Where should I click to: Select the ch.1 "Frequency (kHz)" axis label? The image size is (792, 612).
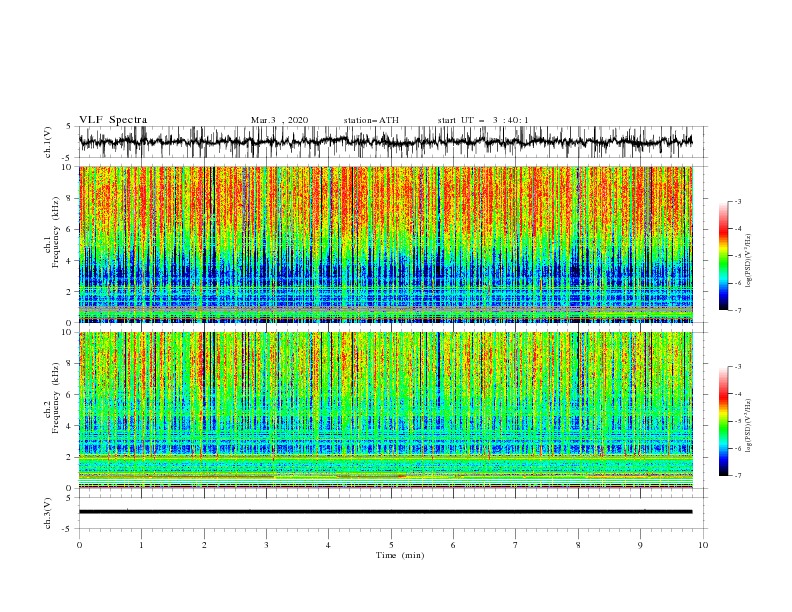pos(56,233)
